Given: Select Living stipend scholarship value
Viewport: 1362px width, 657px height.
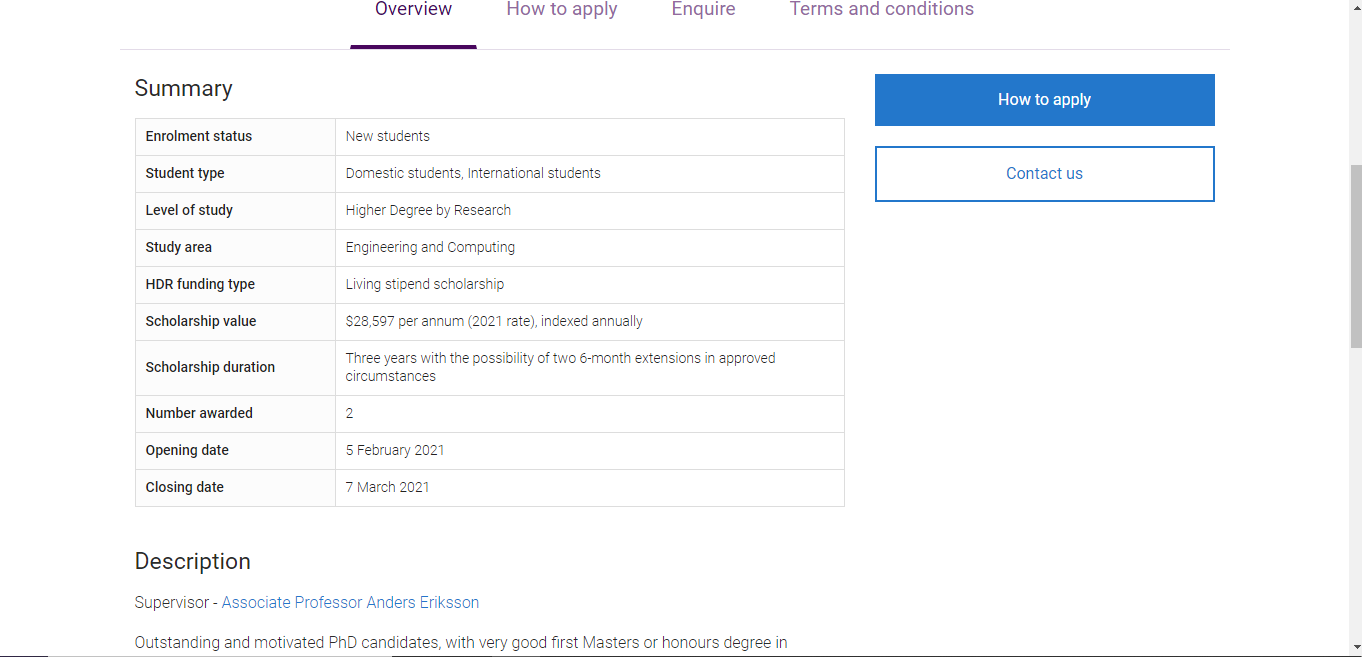Looking at the screenshot, I should click(x=425, y=285).
